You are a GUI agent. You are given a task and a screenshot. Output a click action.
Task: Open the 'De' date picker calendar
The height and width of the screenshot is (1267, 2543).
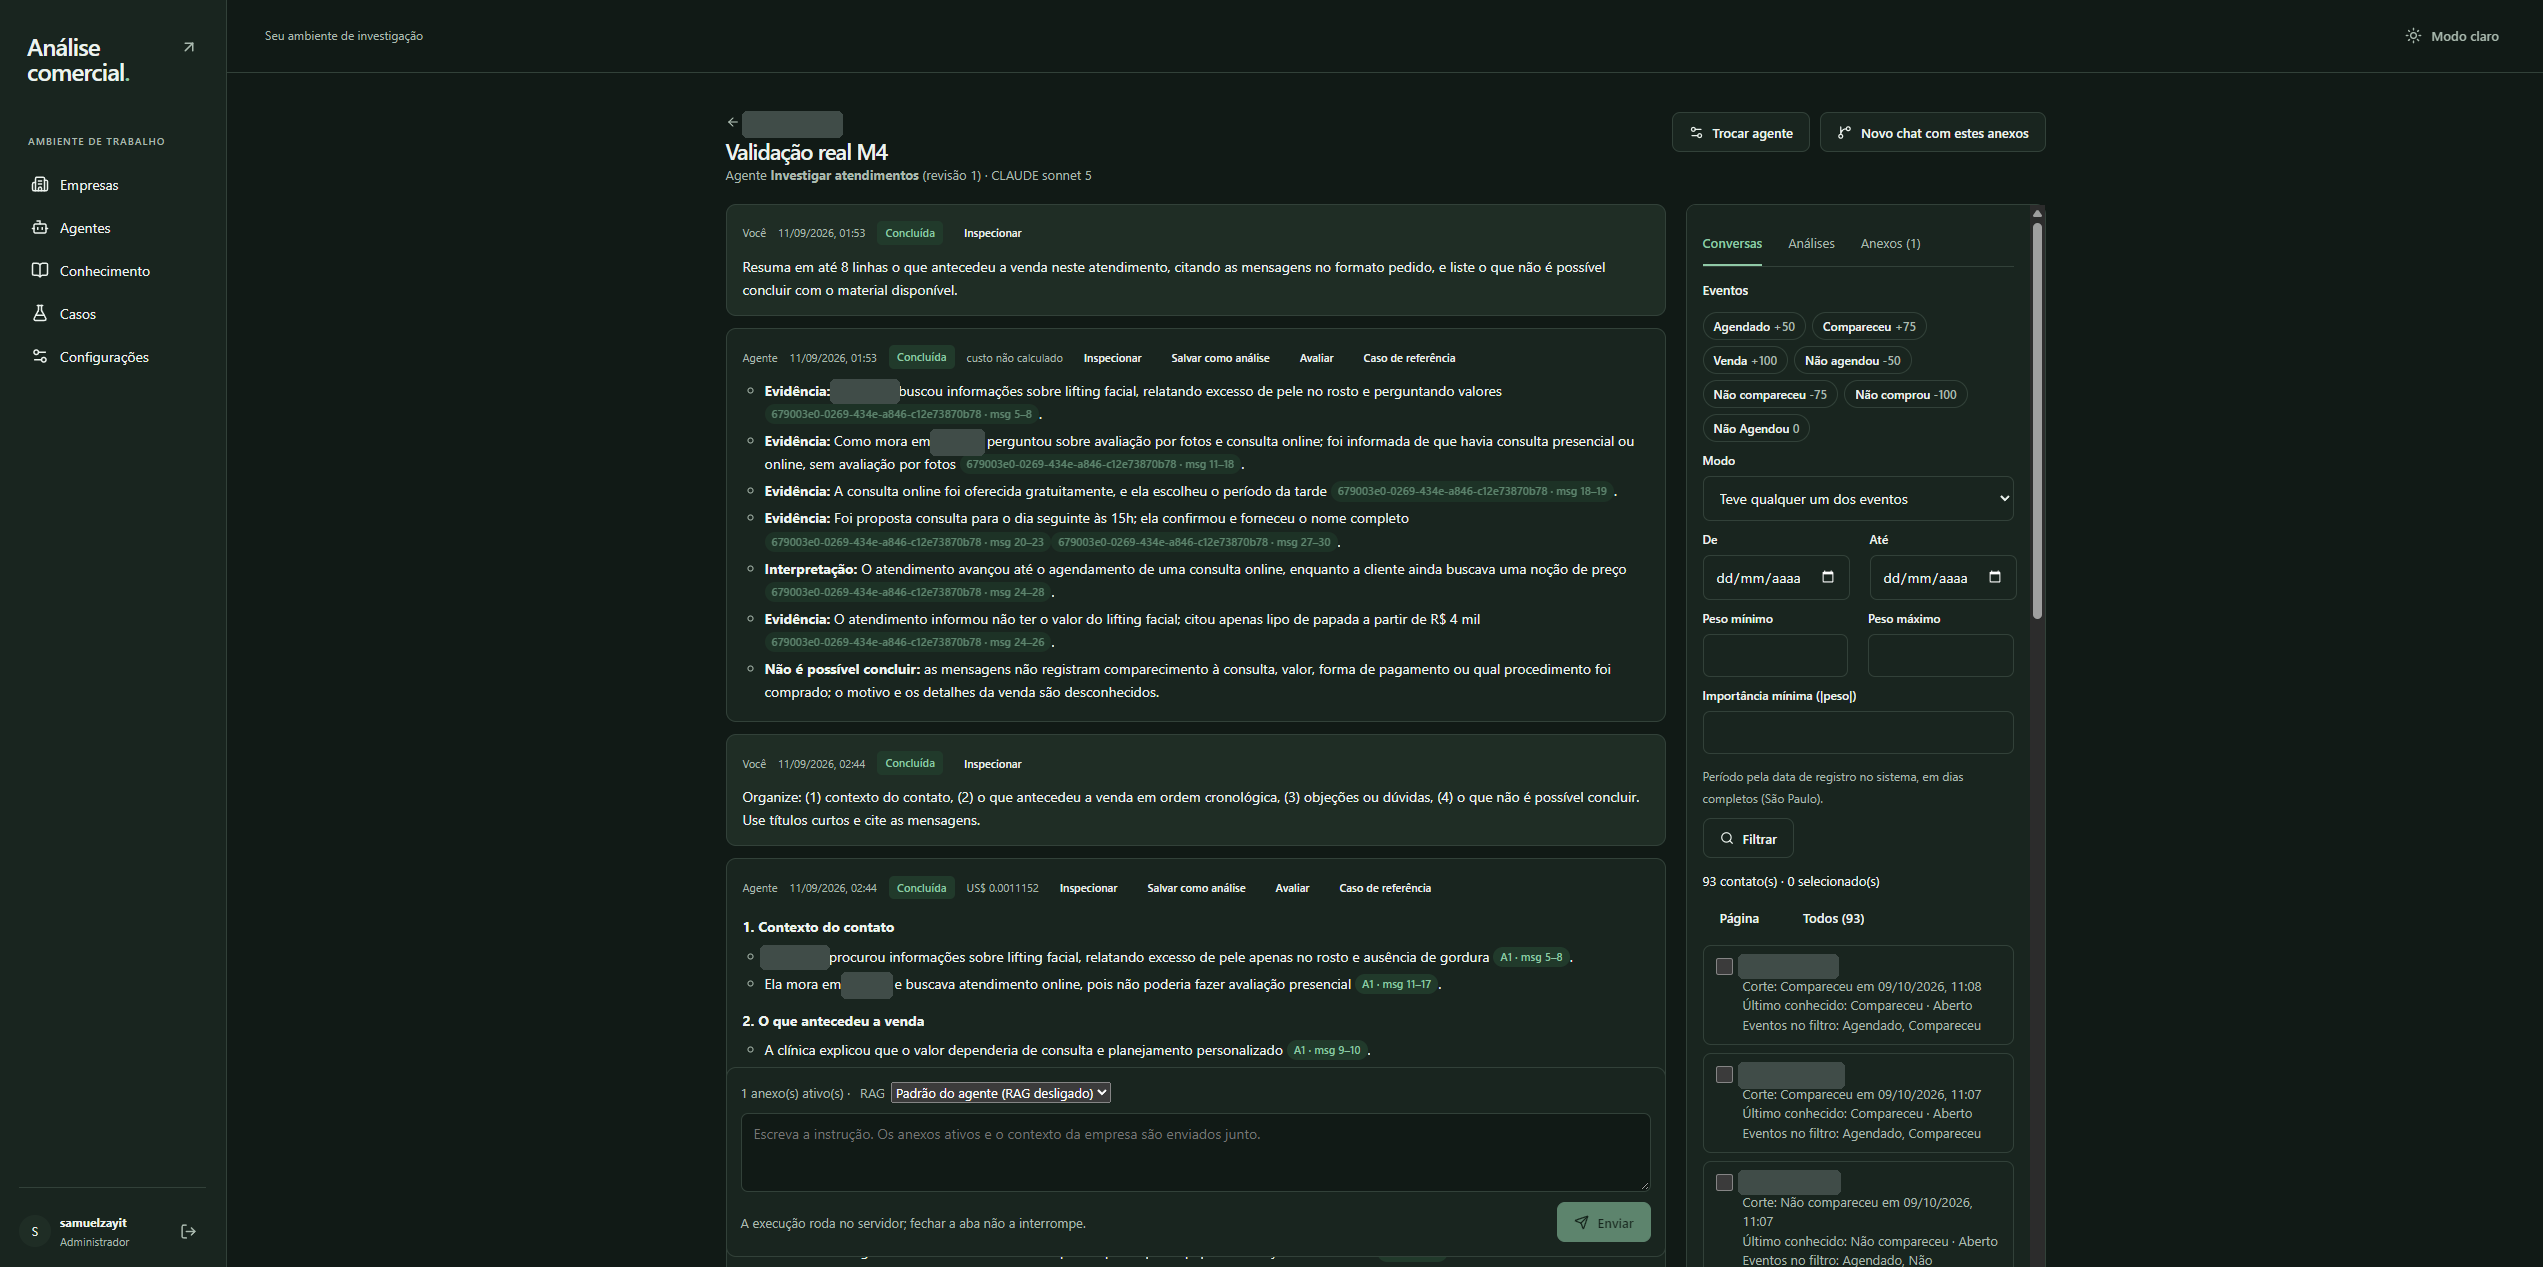(x=1828, y=577)
